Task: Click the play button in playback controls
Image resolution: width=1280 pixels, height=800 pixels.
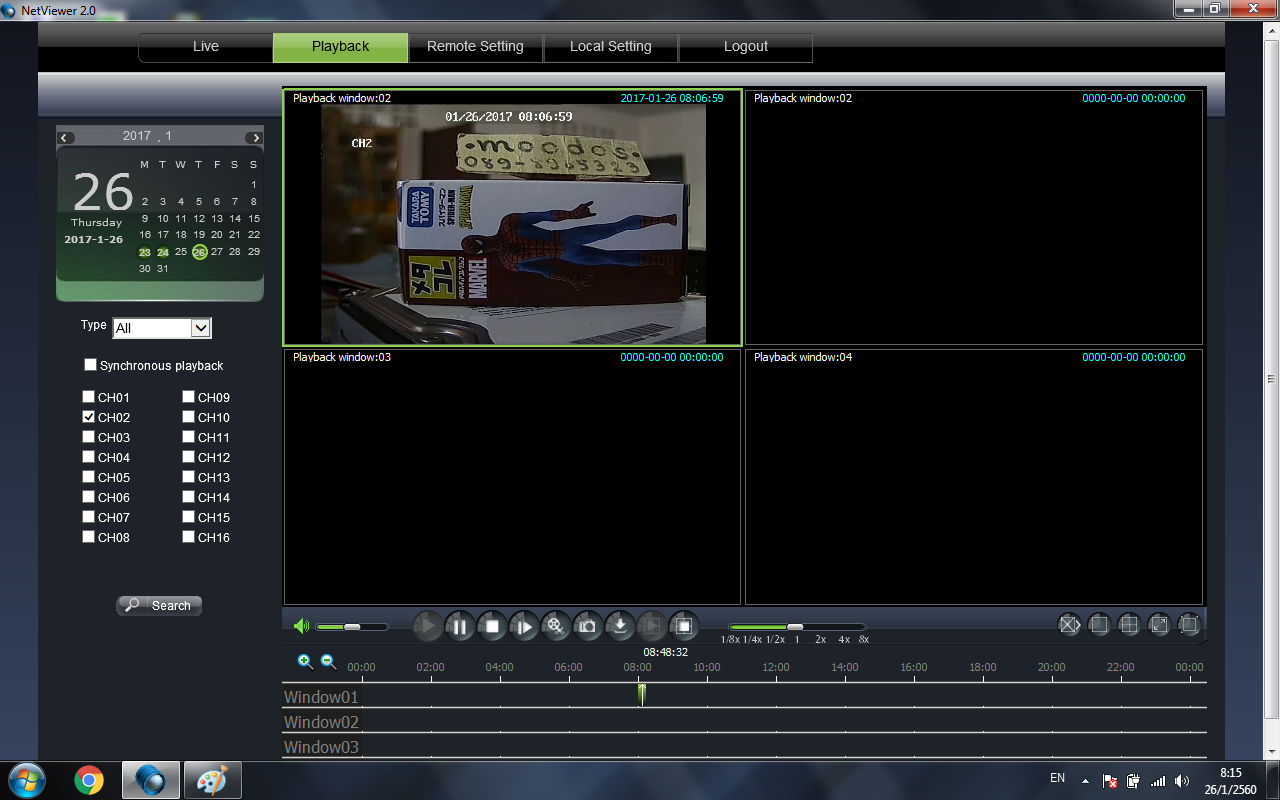Action: 427,627
